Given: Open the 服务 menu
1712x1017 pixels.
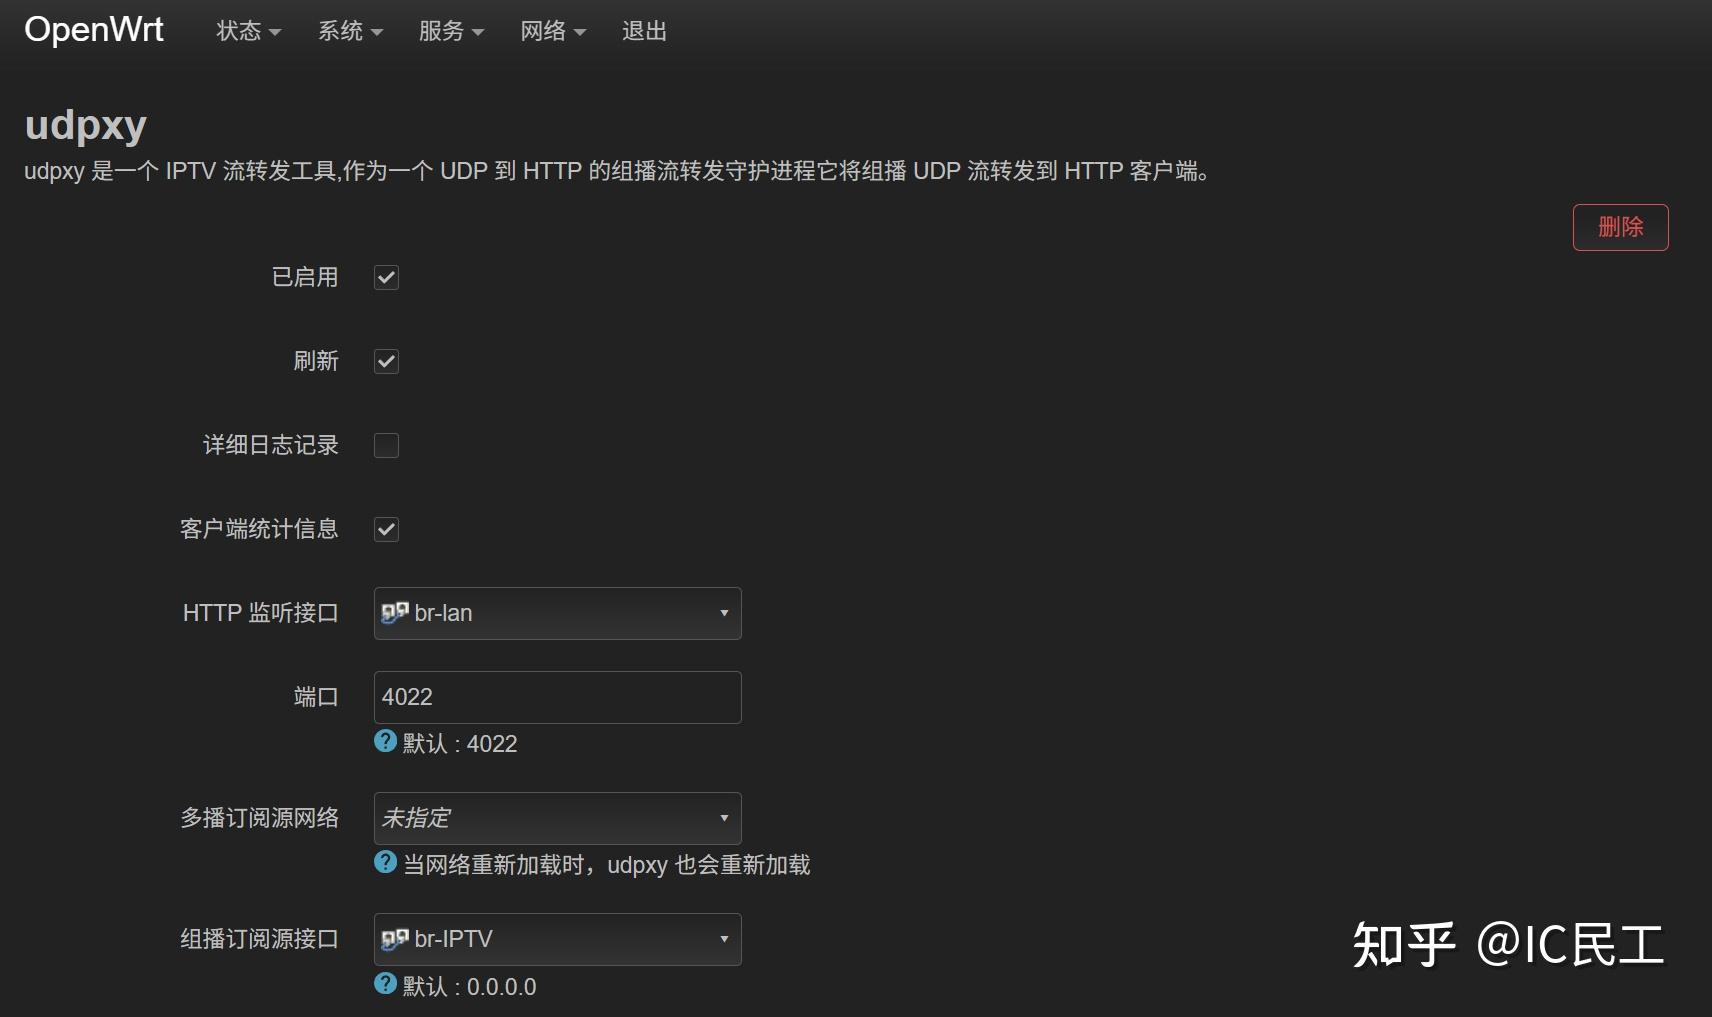Looking at the screenshot, I should click(450, 30).
